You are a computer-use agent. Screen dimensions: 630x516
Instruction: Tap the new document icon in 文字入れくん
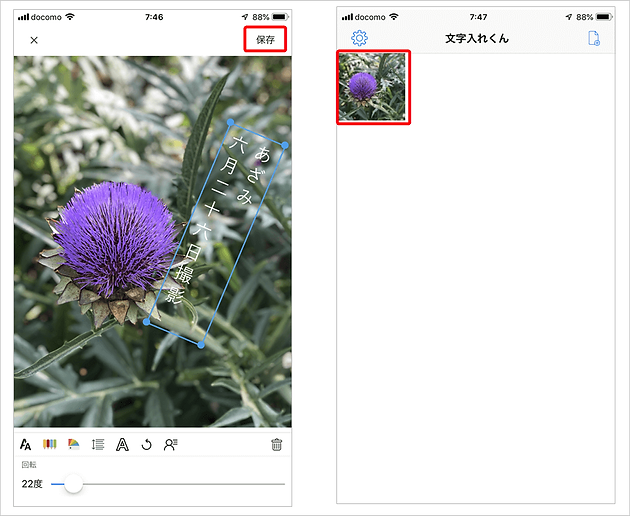(594, 38)
